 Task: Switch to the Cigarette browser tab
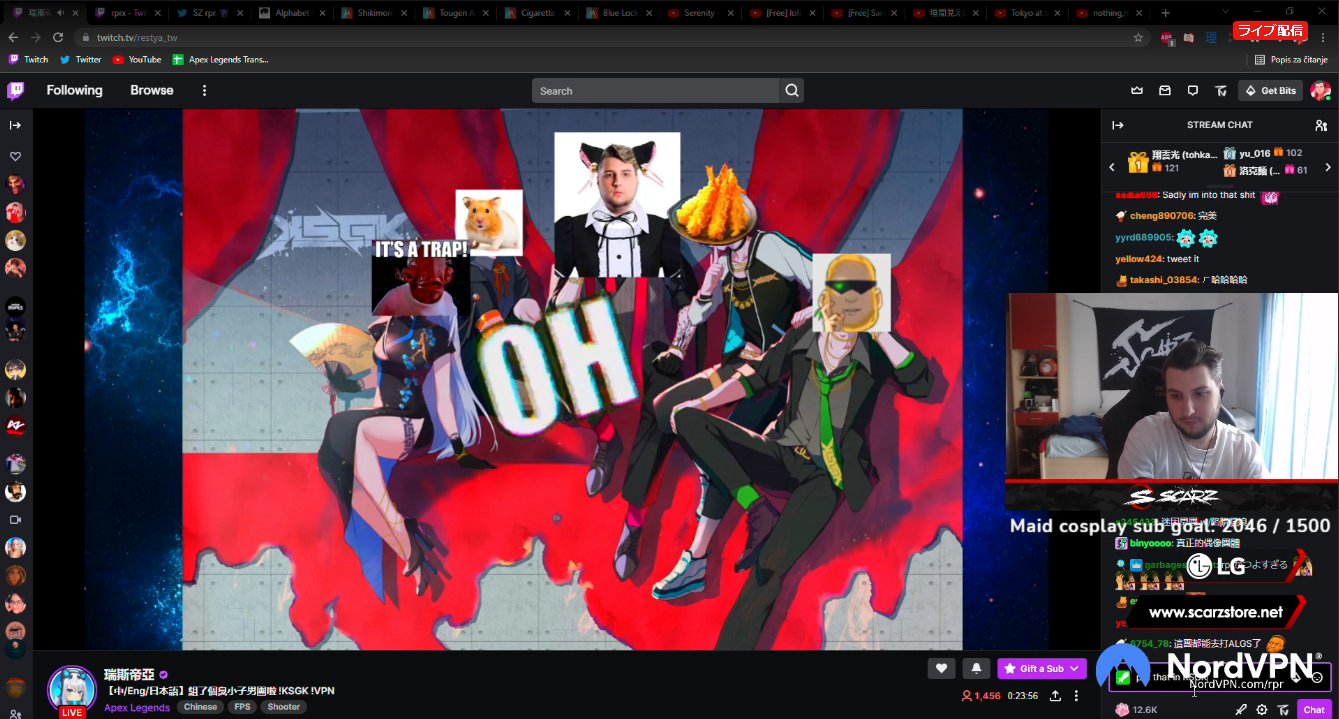point(535,13)
